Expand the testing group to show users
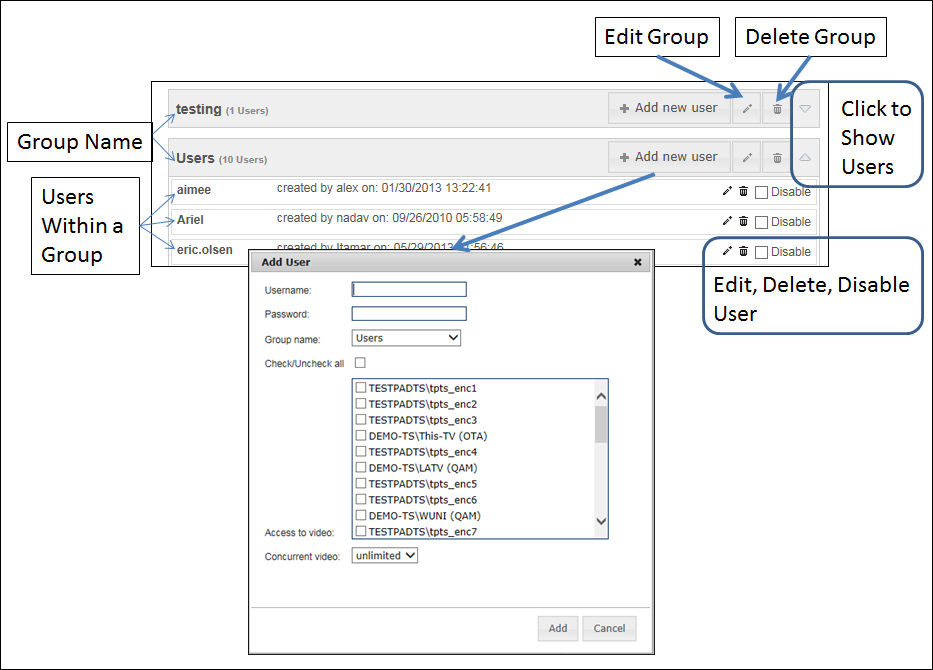933x670 pixels. pyautogui.click(x=807, y=108)
